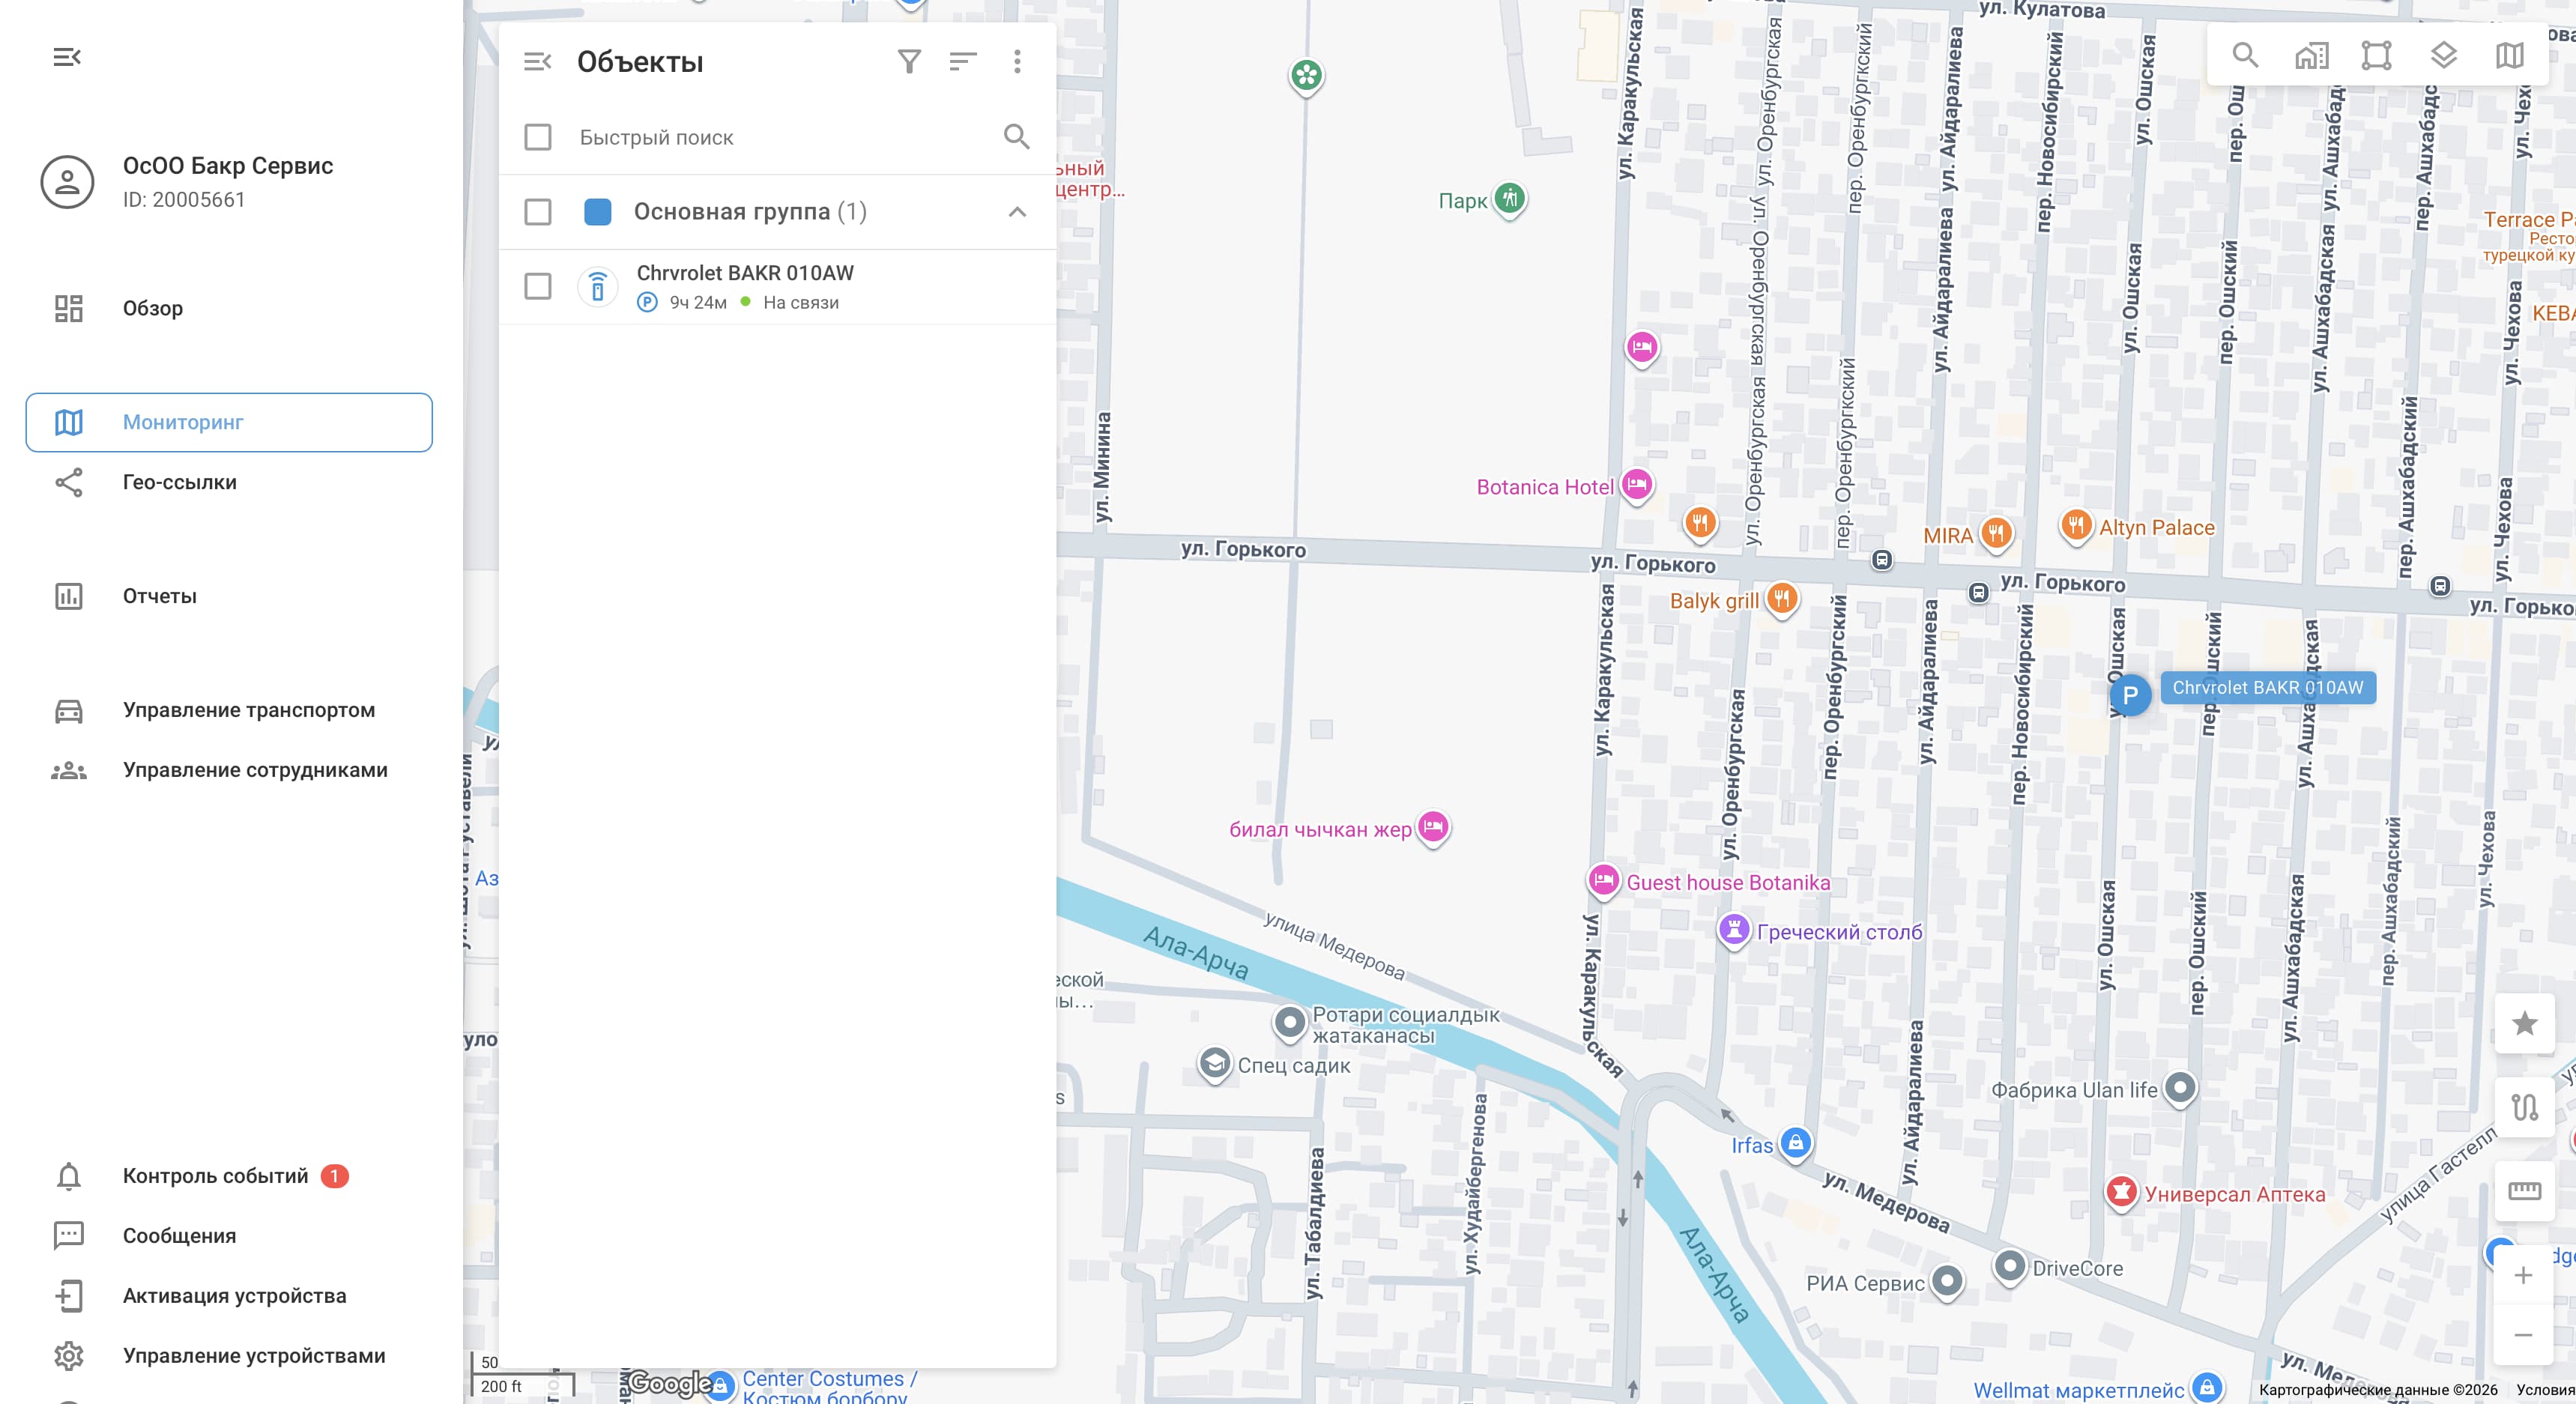This screenshot has height=1404, width=2576.
Task: Open the Отчеты section
Action: [160, 595]
